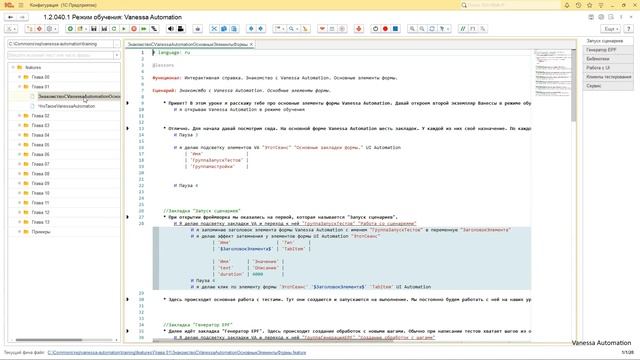The width and height of the screenshot is (640, 360).
Task: Expand the Глава 02 folder
Action: tap(19, 116)
